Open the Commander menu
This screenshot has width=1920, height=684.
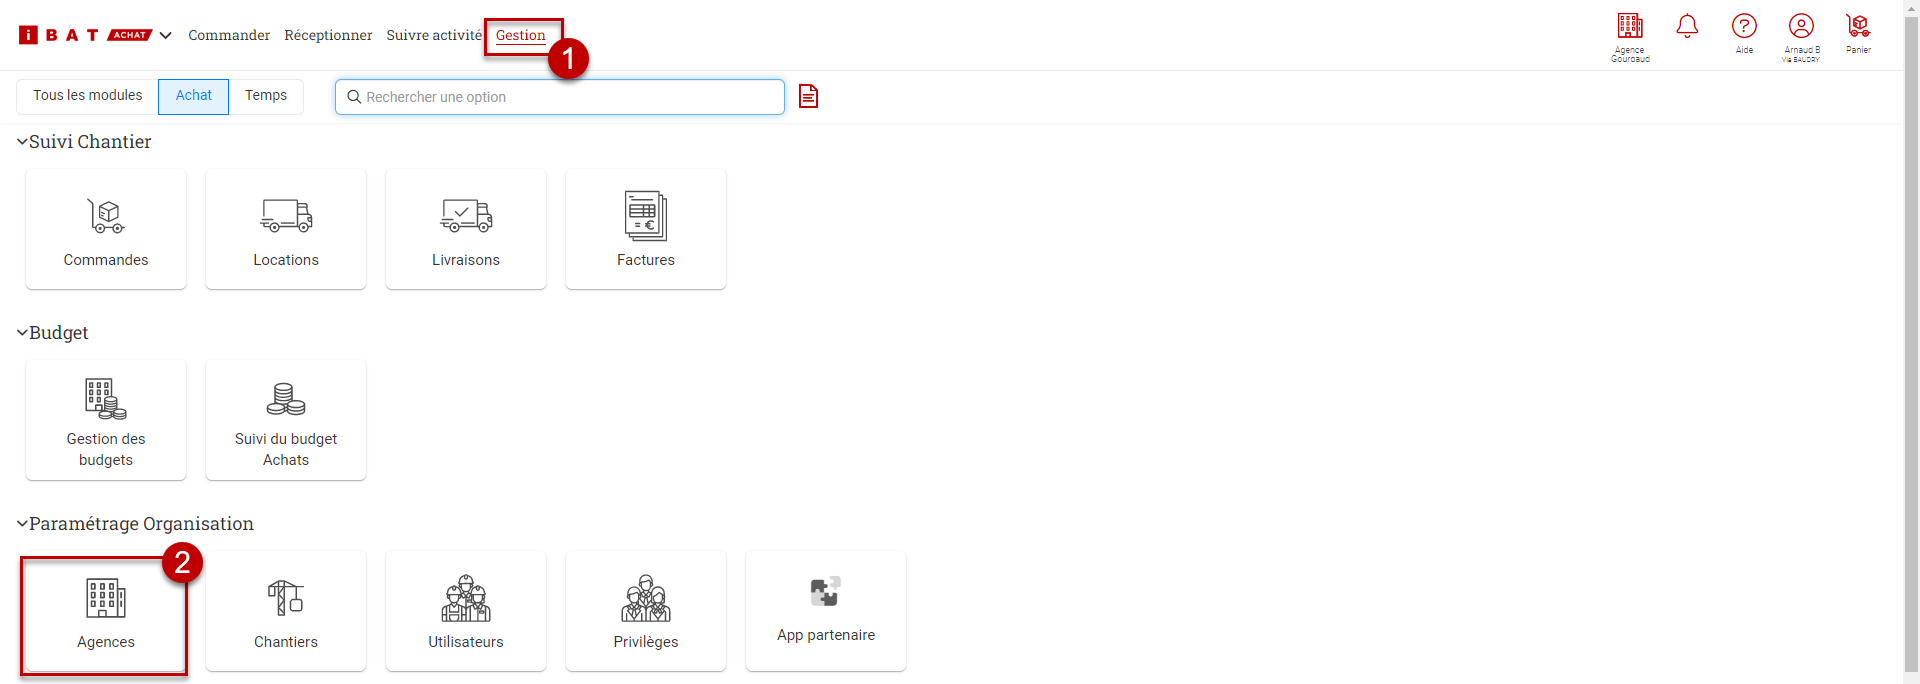coord(229,35)
